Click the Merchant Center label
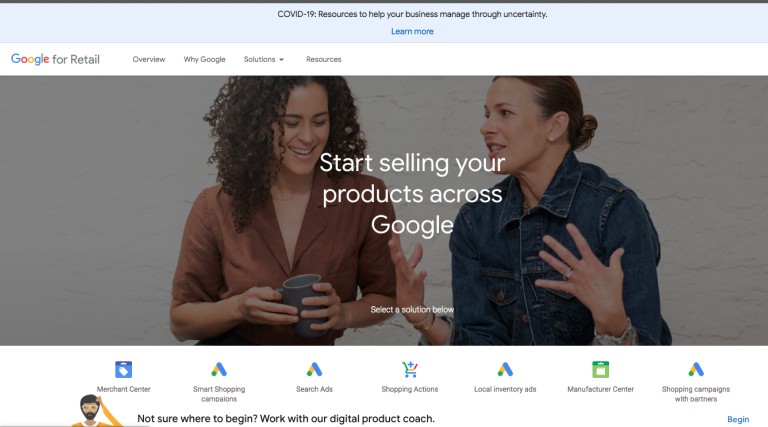The image size is (768, 427). 123,389
